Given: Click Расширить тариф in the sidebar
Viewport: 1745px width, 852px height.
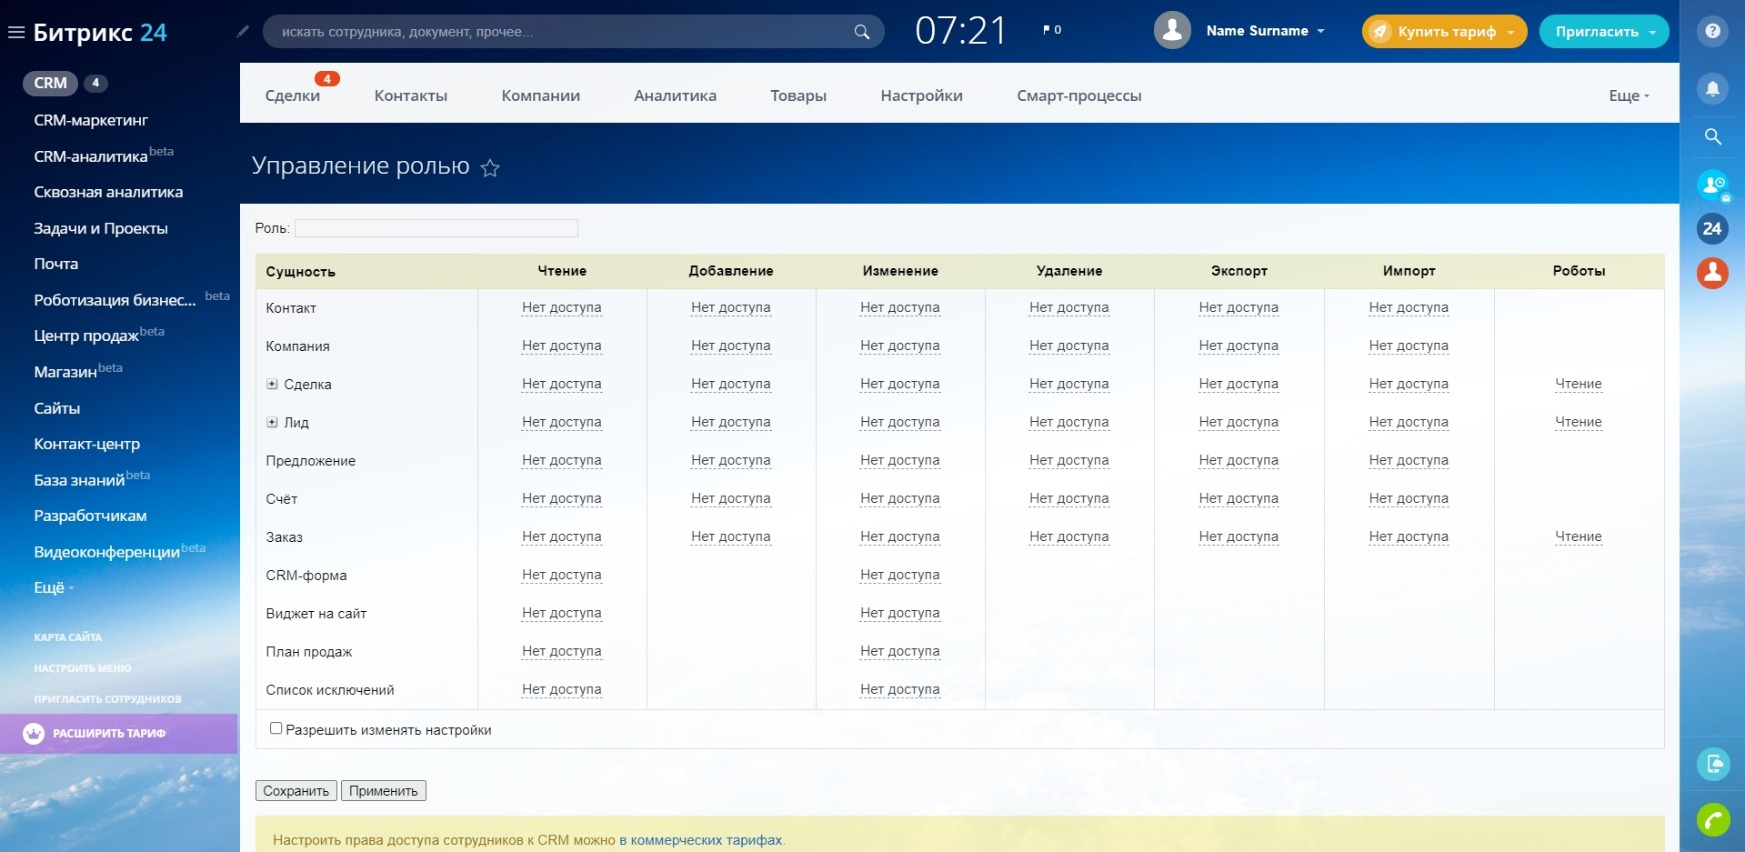Looking at the screenshot, I should pyautogui.click(x=119, y=733).
